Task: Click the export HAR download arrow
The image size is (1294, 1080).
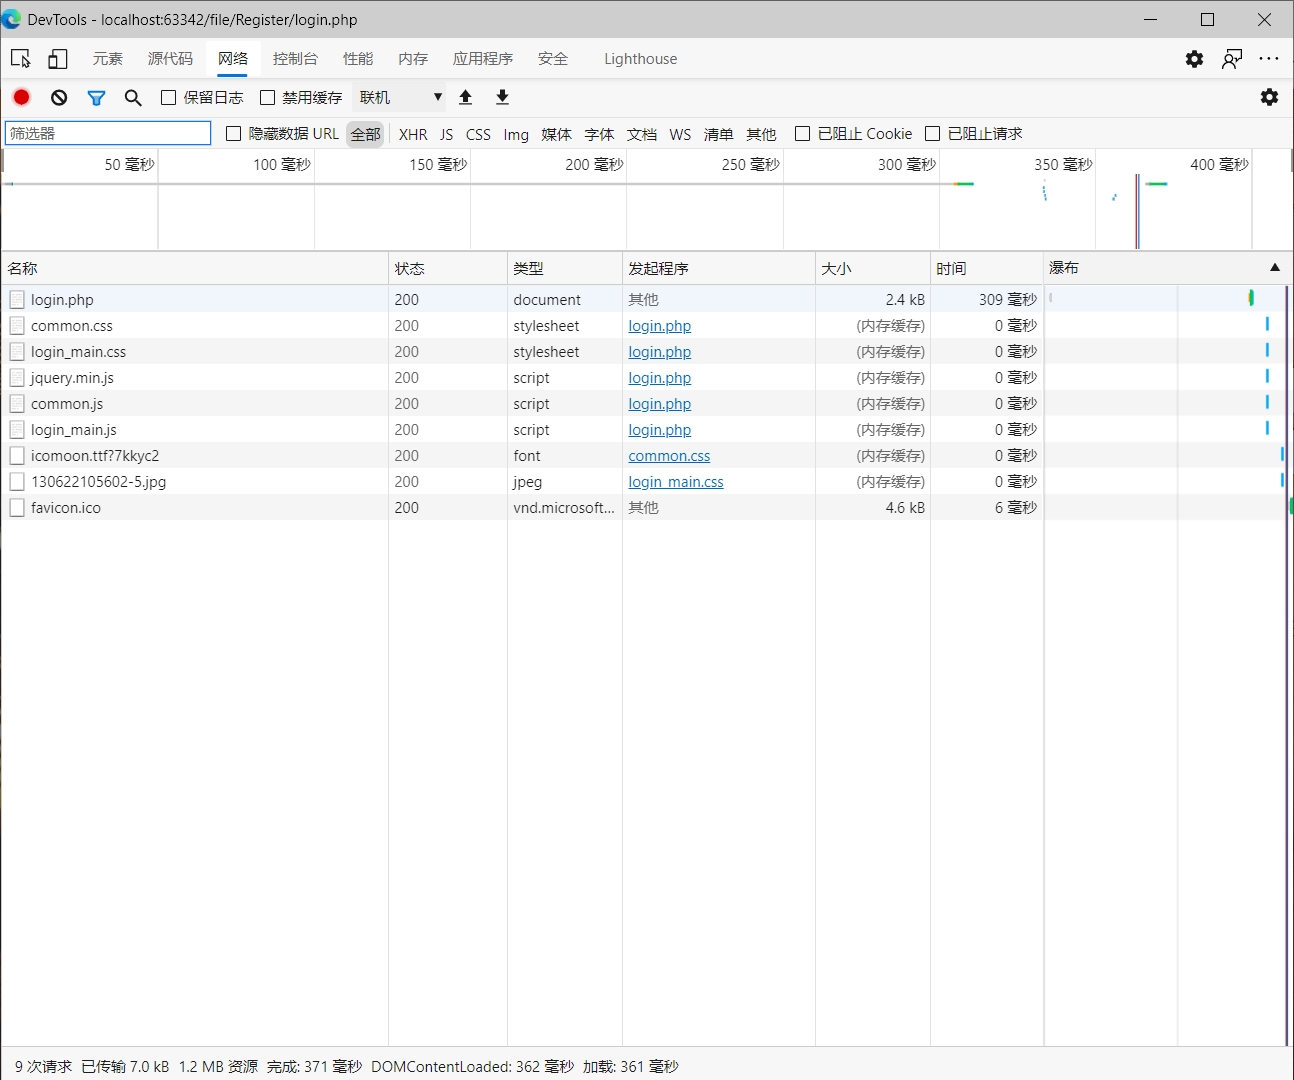Action: coord(502,97)
